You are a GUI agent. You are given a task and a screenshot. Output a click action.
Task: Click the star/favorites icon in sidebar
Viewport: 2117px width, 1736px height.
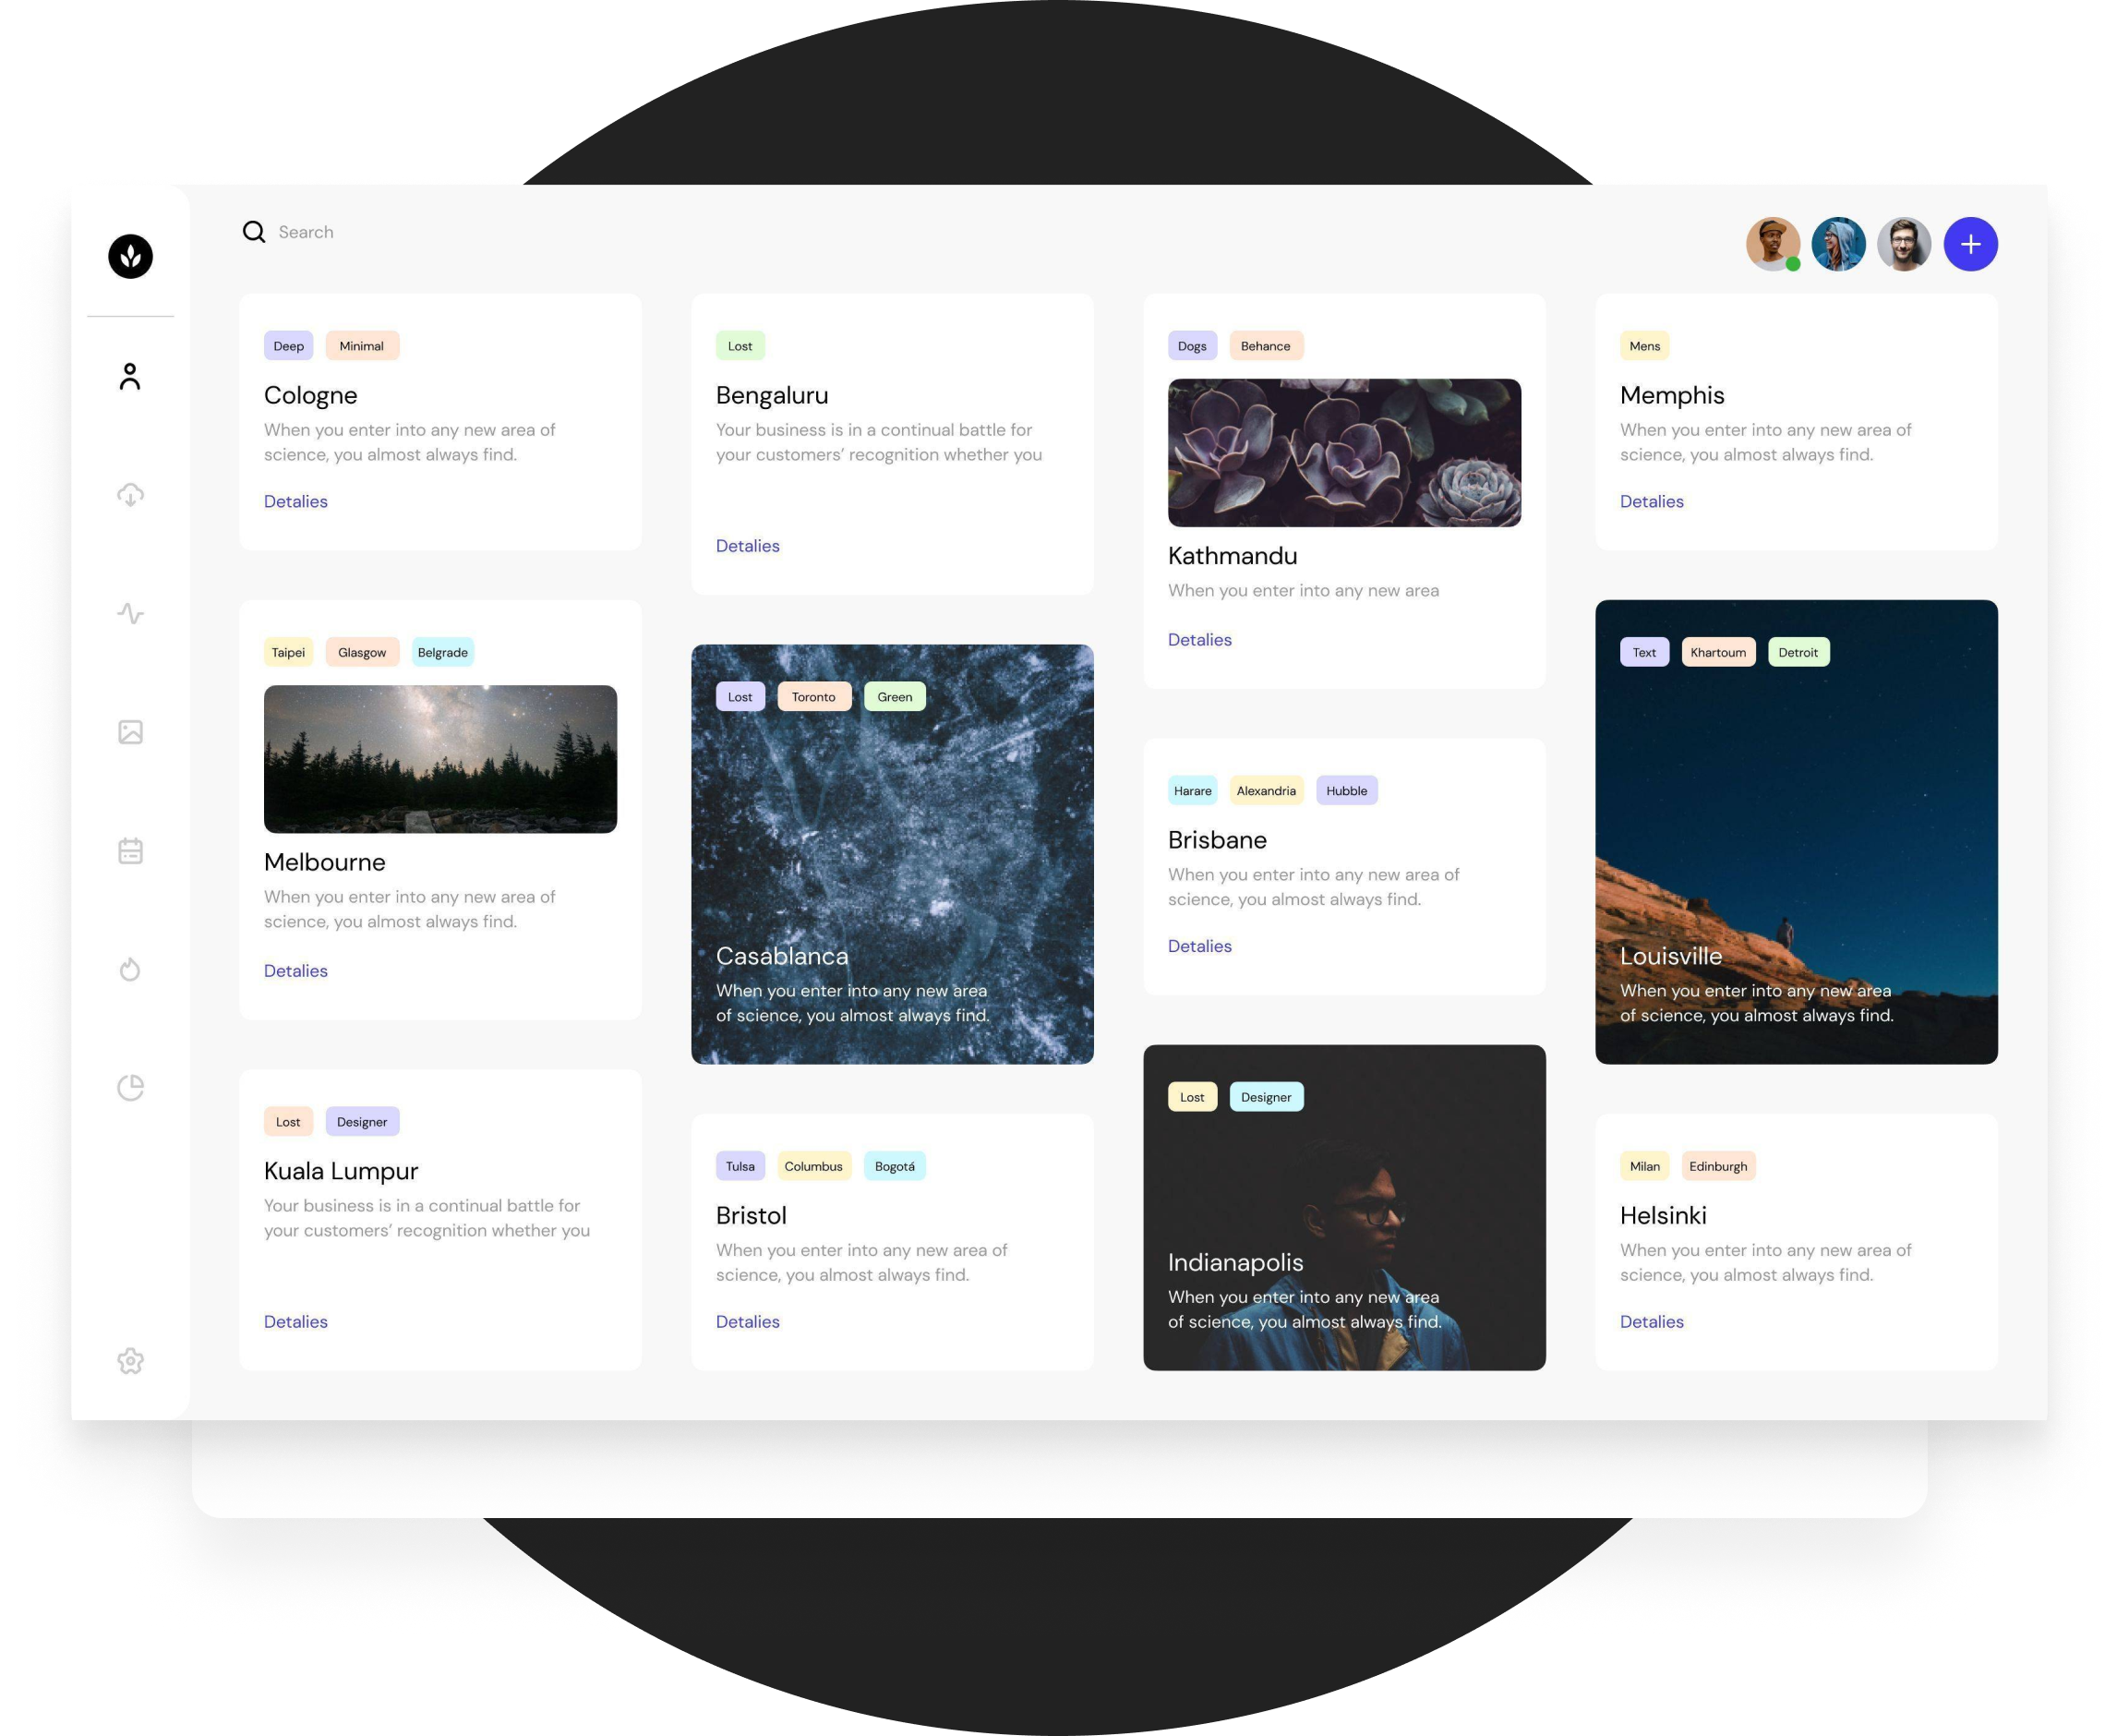pos(130,1359)
